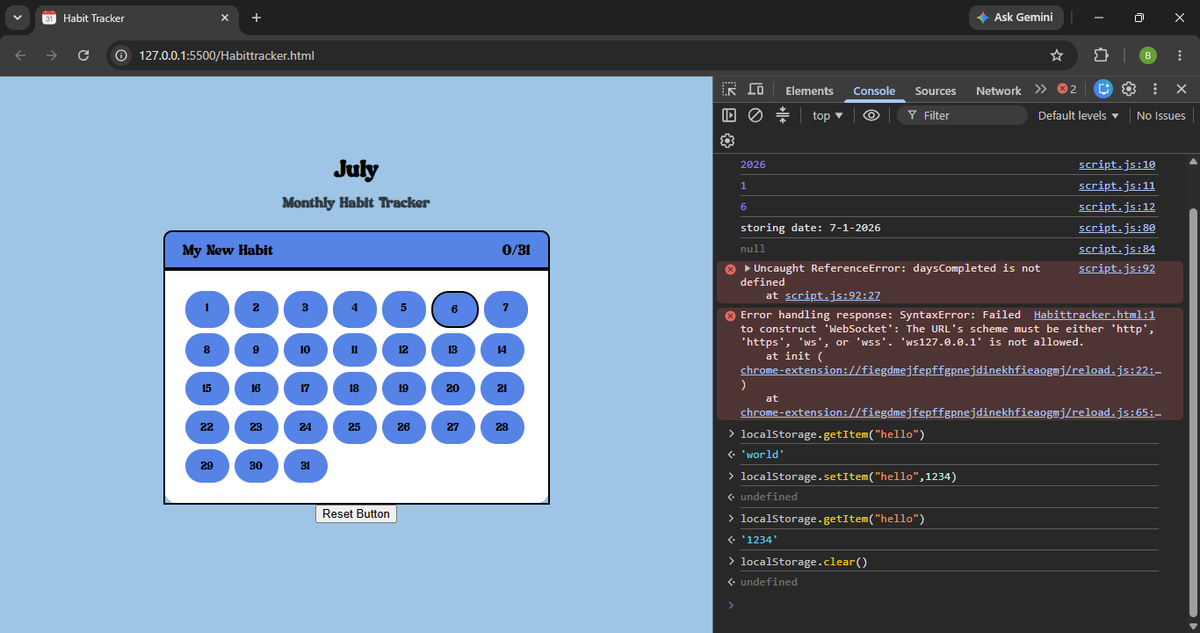Screen dimensions: 1200x633
Task: Expand the Uncaught ReferenceError message
Action: pyautogui.click(x=748, y=268)
